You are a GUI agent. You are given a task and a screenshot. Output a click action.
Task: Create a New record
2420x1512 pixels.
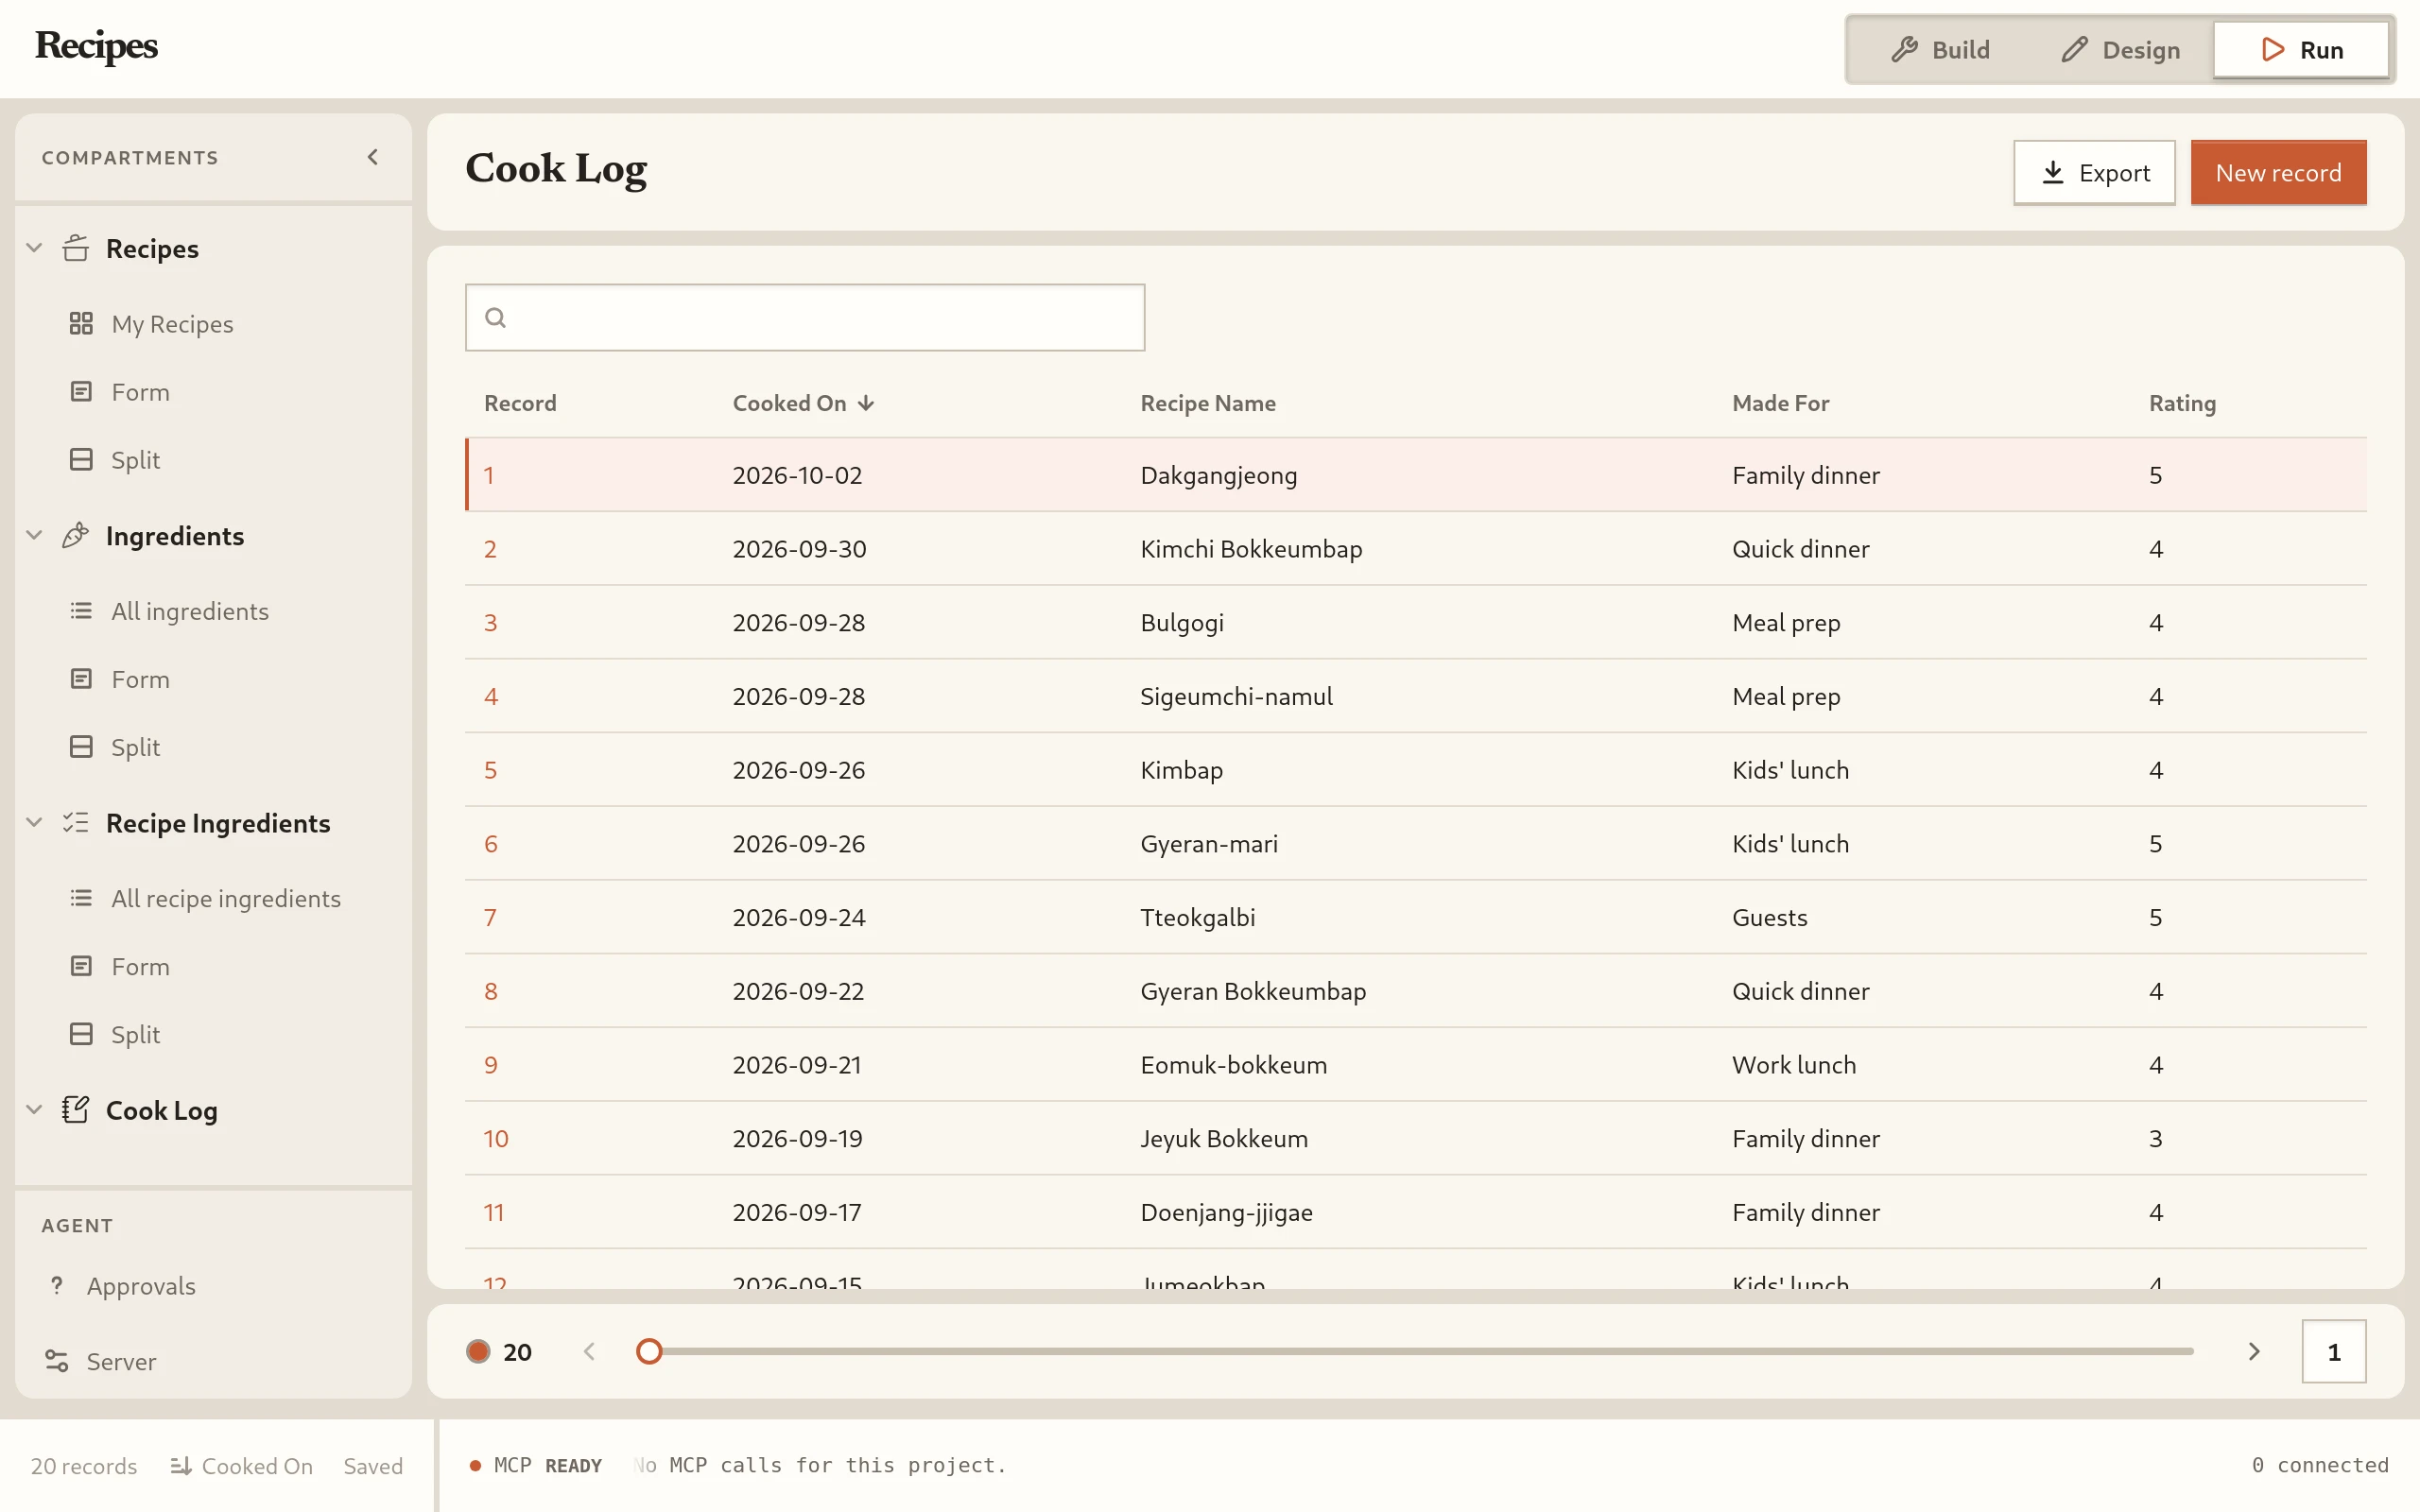pyautogui.click(x=2278, y=172)
